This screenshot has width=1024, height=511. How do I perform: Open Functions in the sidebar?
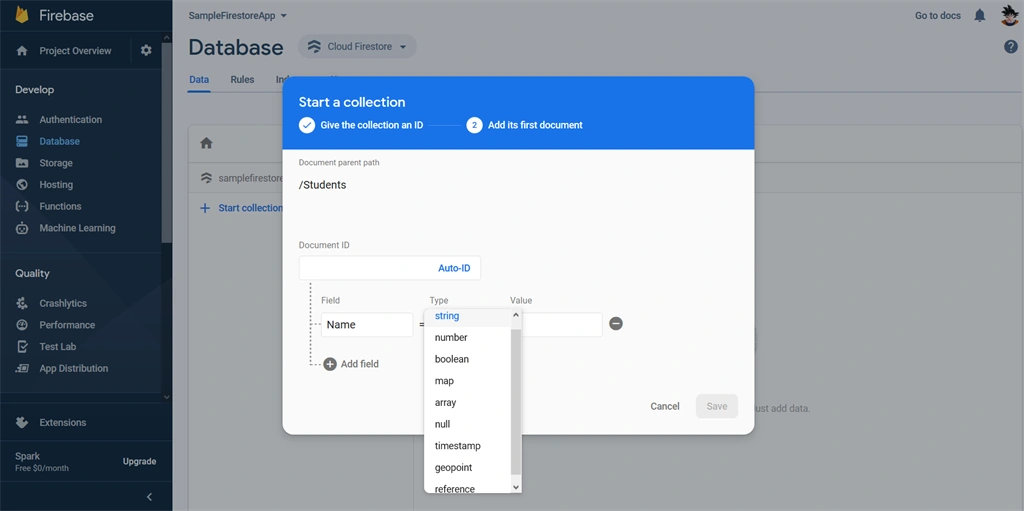[60, 206]
